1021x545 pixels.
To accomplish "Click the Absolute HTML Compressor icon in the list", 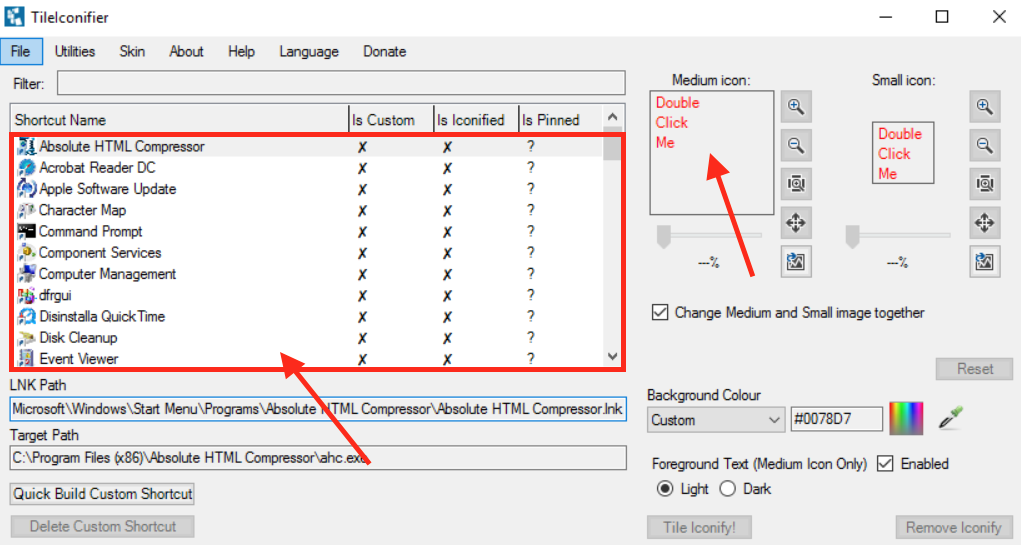I will (x=26, y=147).
